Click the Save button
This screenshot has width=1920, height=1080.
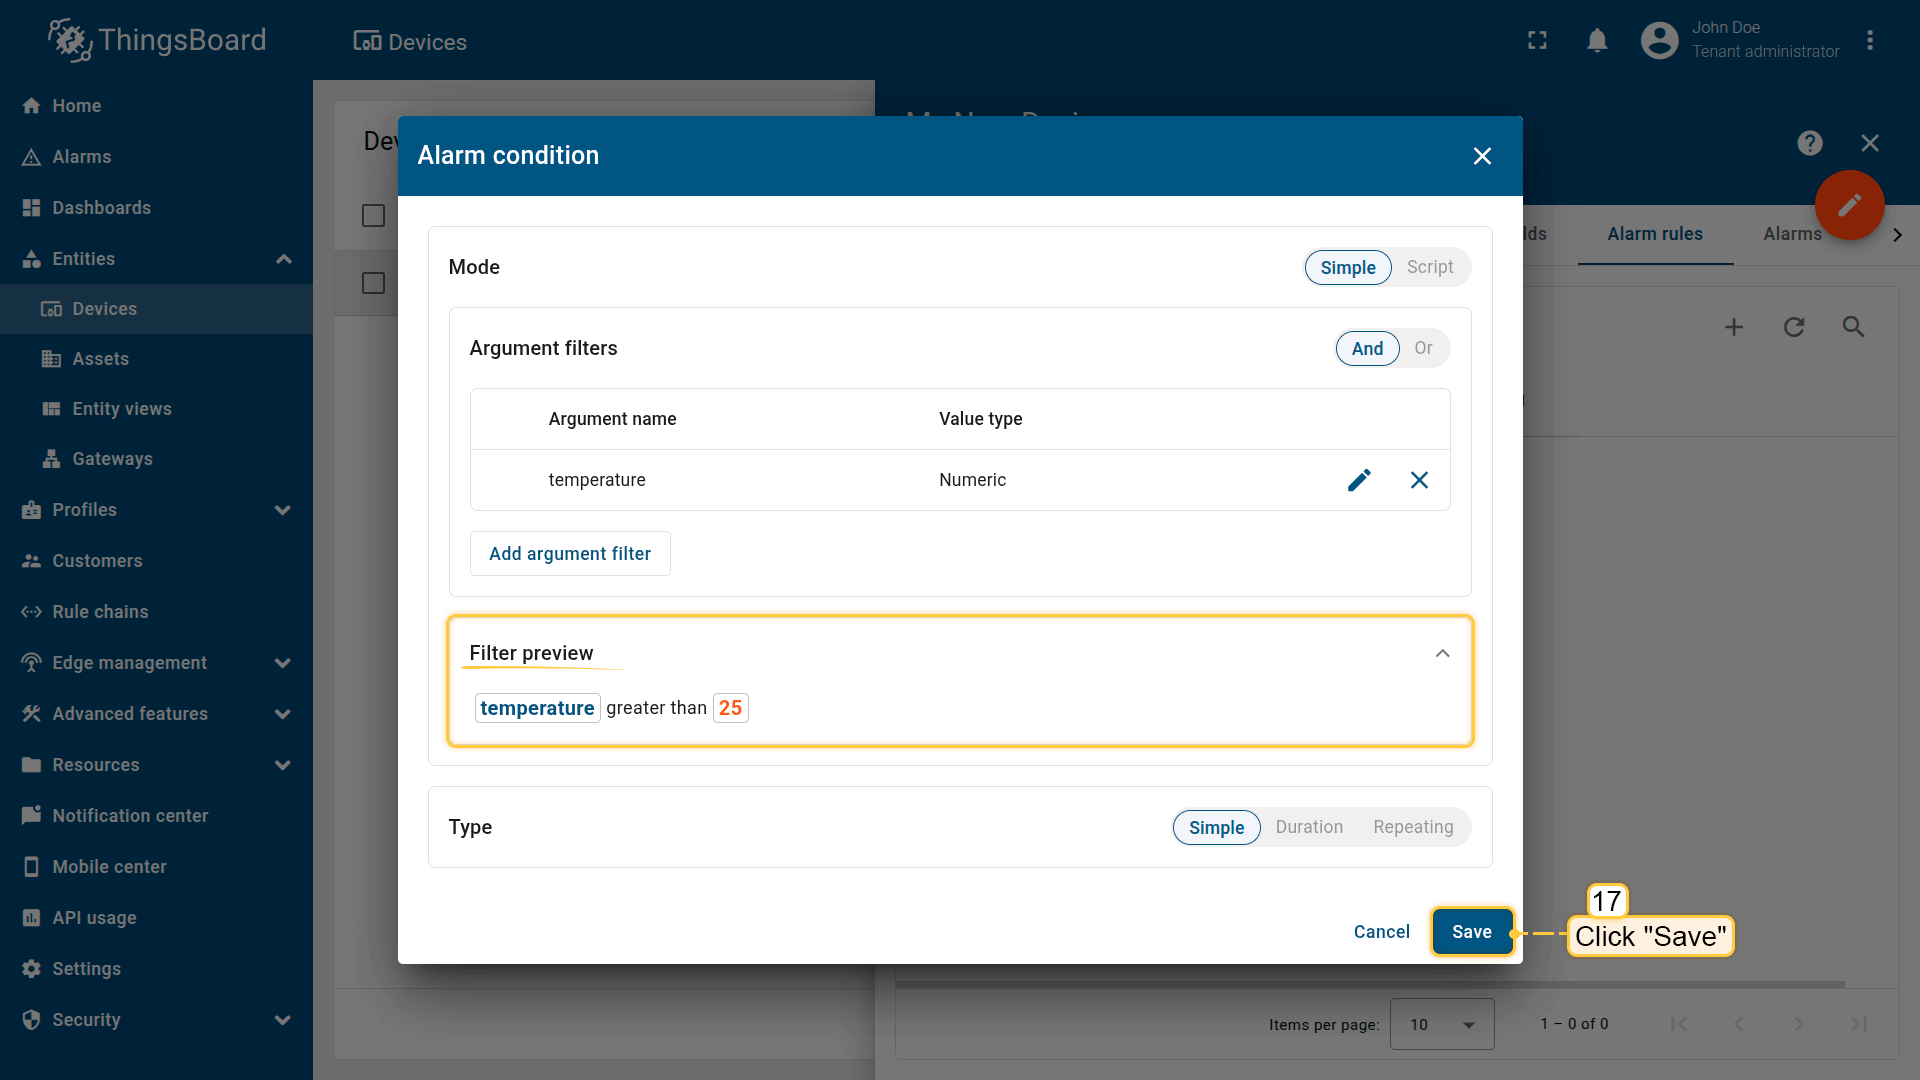pos(1471,932)
